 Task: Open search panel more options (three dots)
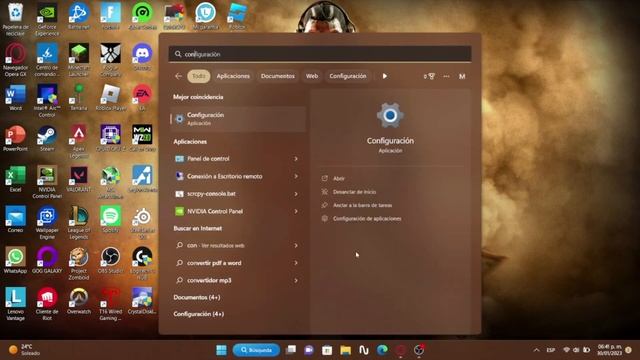(x=446, y=76)
